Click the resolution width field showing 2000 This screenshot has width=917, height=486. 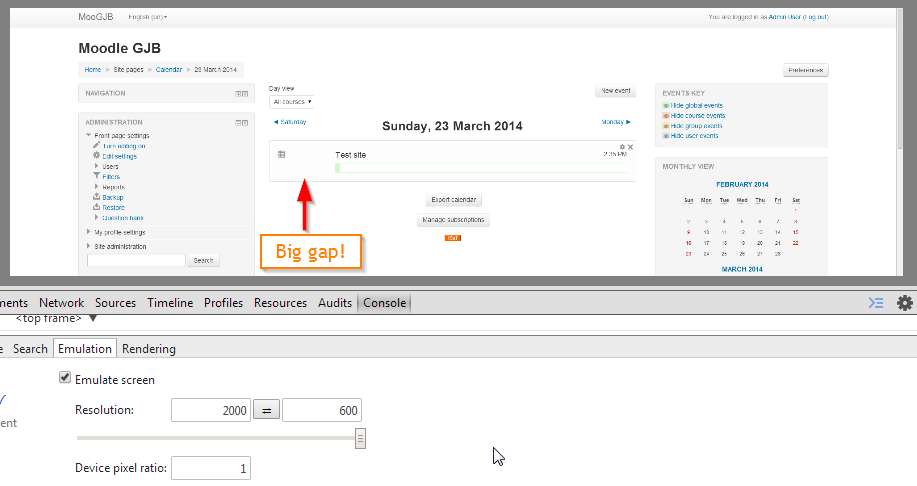pyautogui.click(x=211, y=410)
